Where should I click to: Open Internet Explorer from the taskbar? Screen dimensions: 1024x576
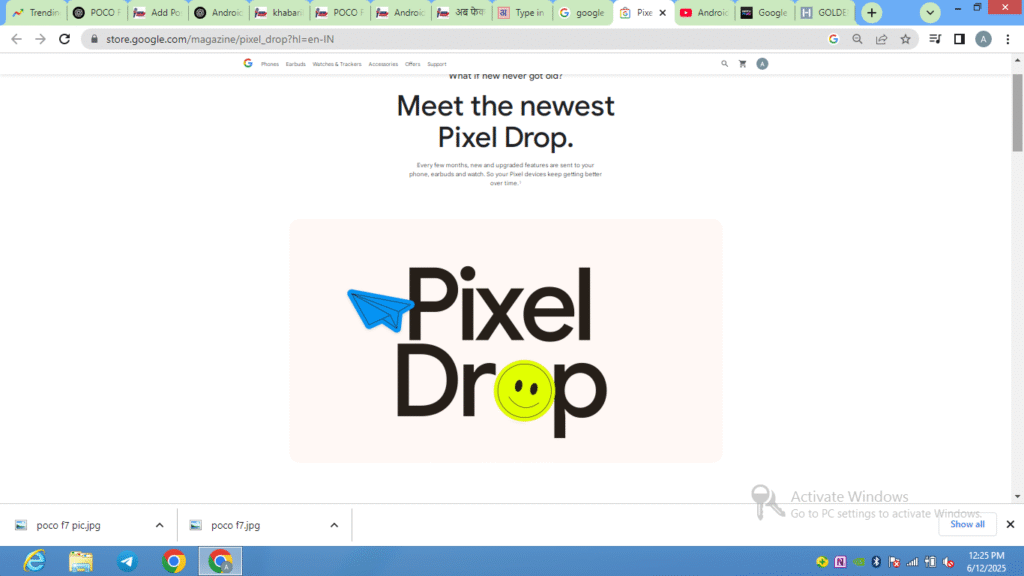(x=34, y=561)
